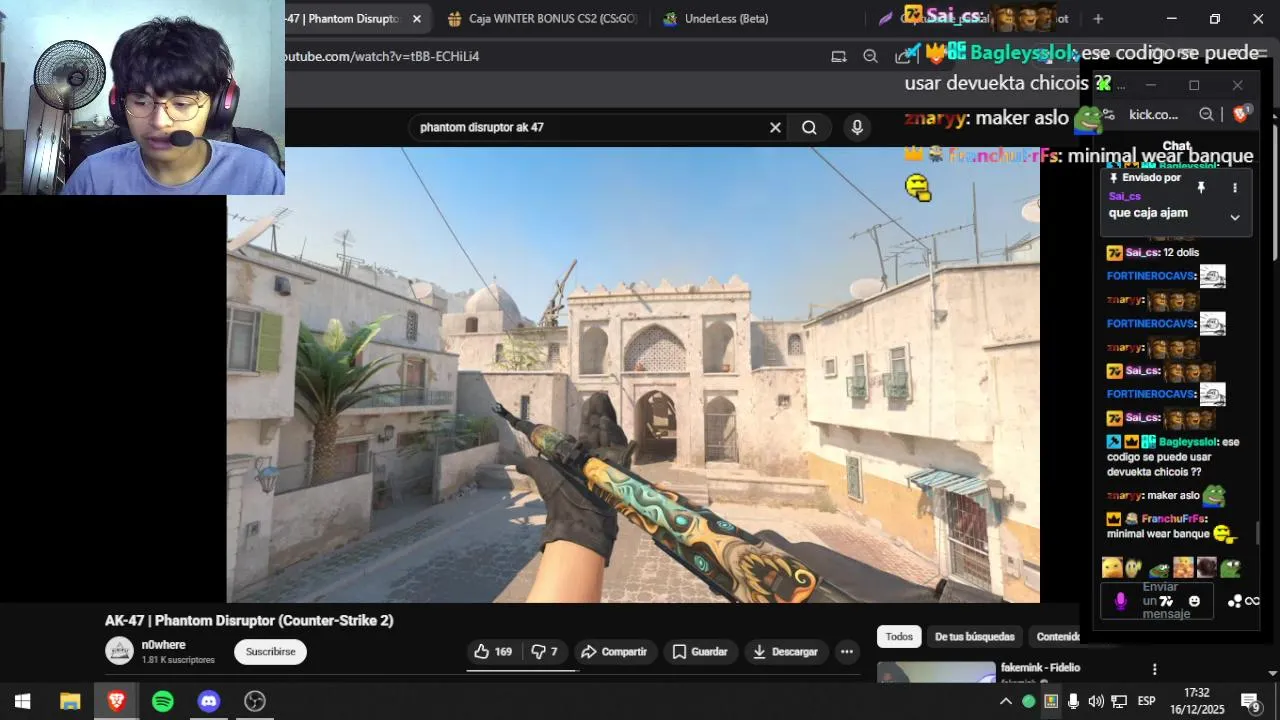Click the FranchuFrFs username in the chat list
Image resolution: width=1280 pixels, height=720 pixels.
click(x=1174, y=519)
